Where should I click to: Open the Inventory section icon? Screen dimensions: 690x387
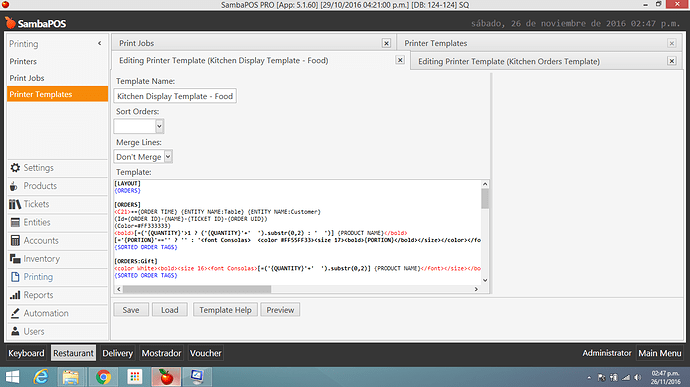click(15, 259)
